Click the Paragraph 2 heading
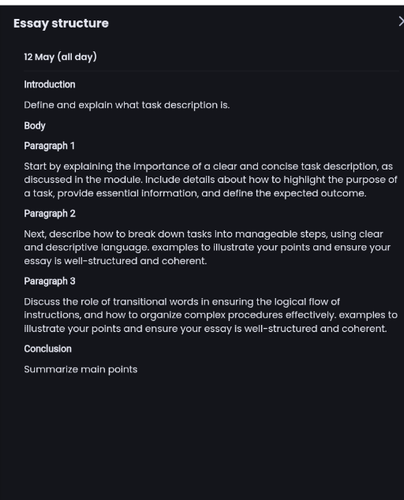 point(50,213)
